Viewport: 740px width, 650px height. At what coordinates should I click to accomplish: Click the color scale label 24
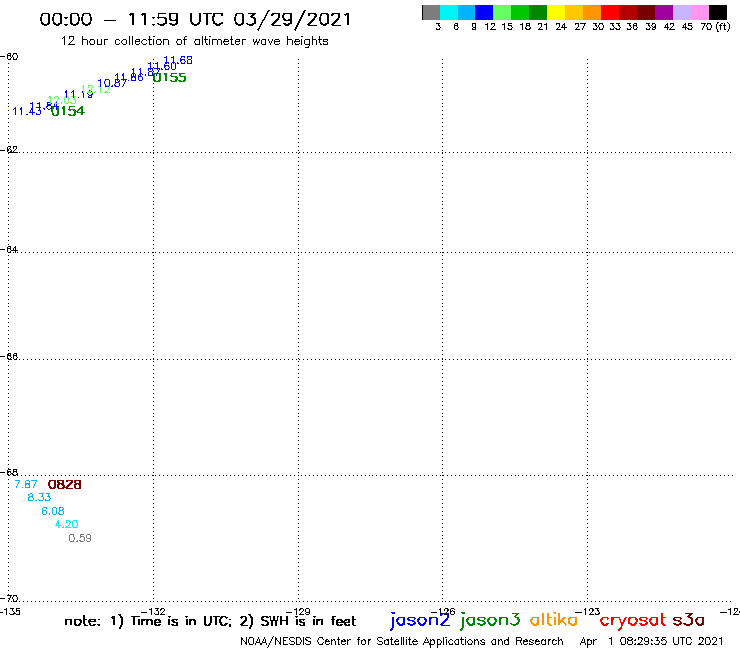(x=561, y=27)
